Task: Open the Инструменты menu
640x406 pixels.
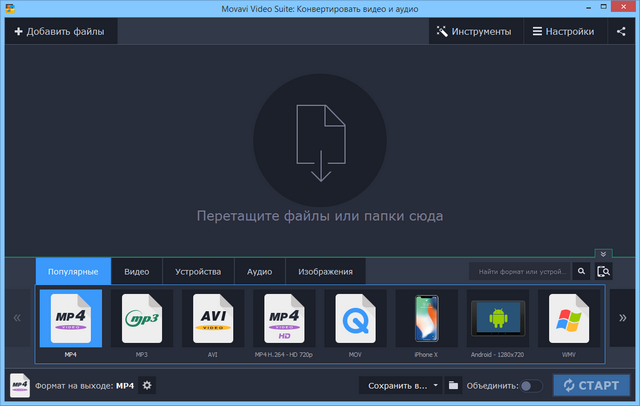Action: (474, 31)
